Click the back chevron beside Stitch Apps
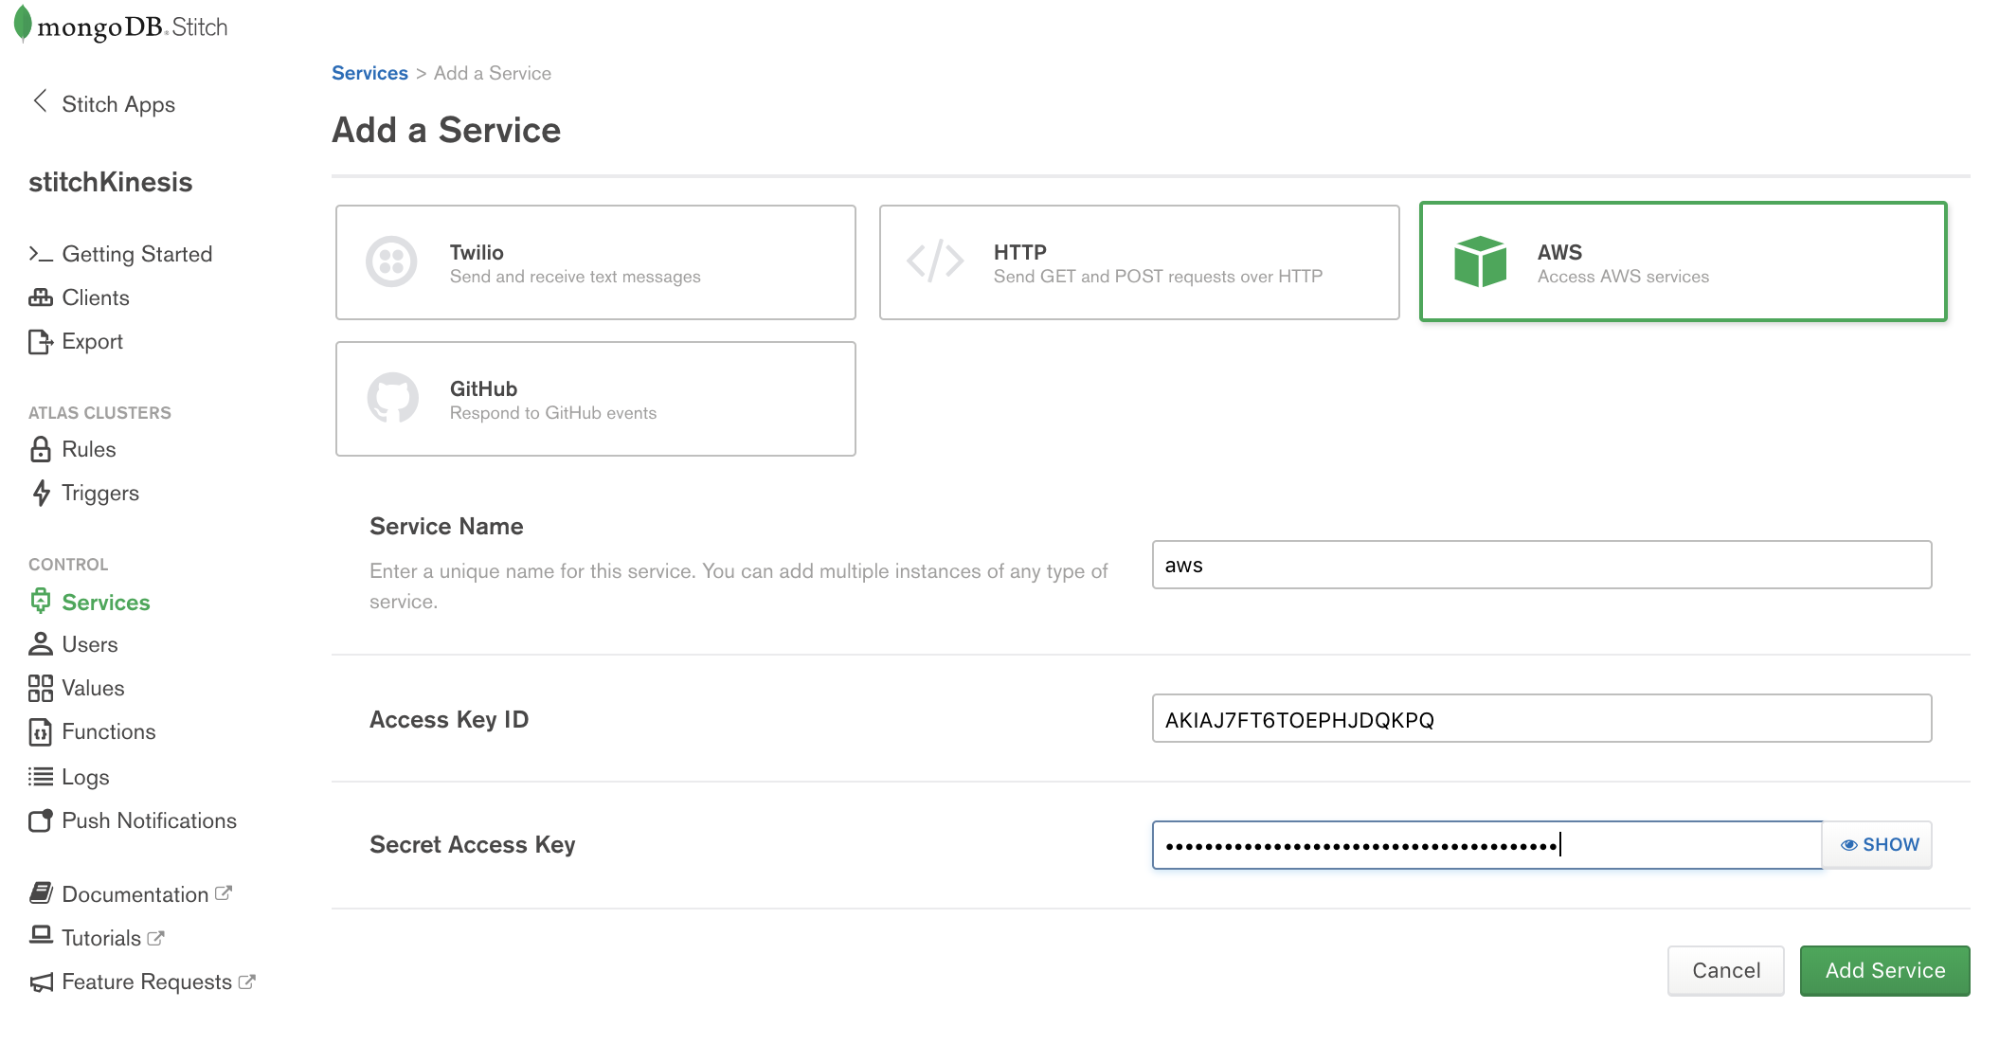1999x1041 pixels. (40, 101)
